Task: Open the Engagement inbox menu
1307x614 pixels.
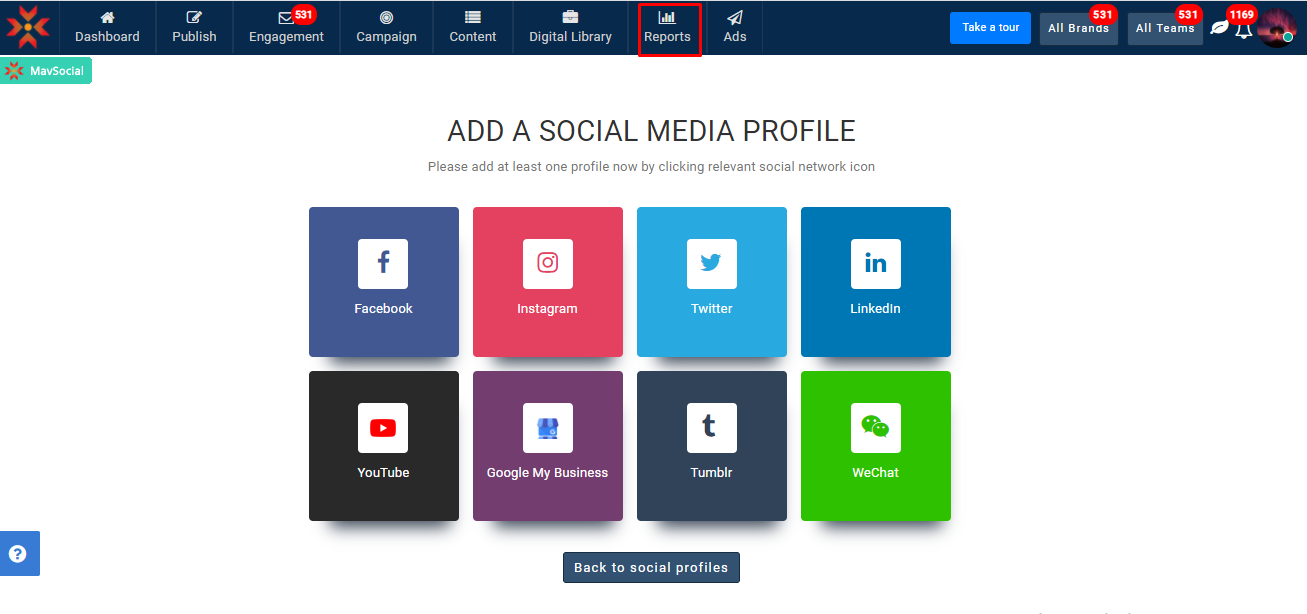Action: coord(286,28)
